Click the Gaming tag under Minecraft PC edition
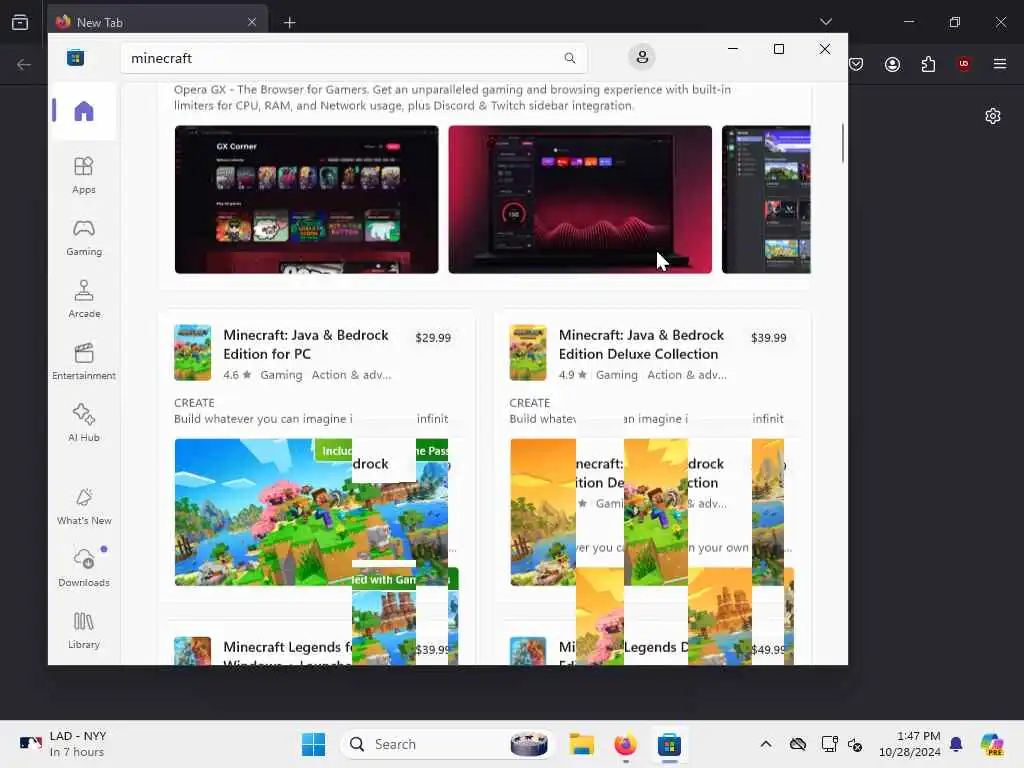 click(281, 375)
